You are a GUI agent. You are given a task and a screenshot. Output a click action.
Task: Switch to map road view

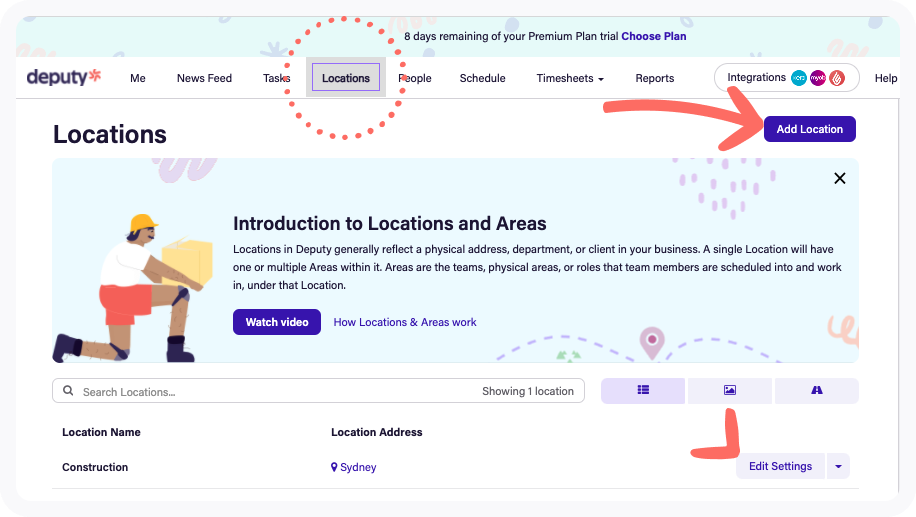(x=816, y=391)
